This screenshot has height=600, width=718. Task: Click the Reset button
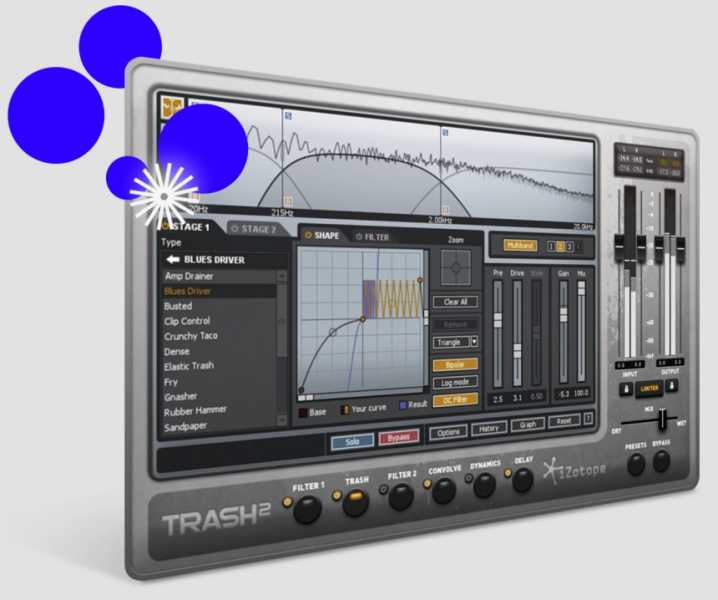(564, 420)
